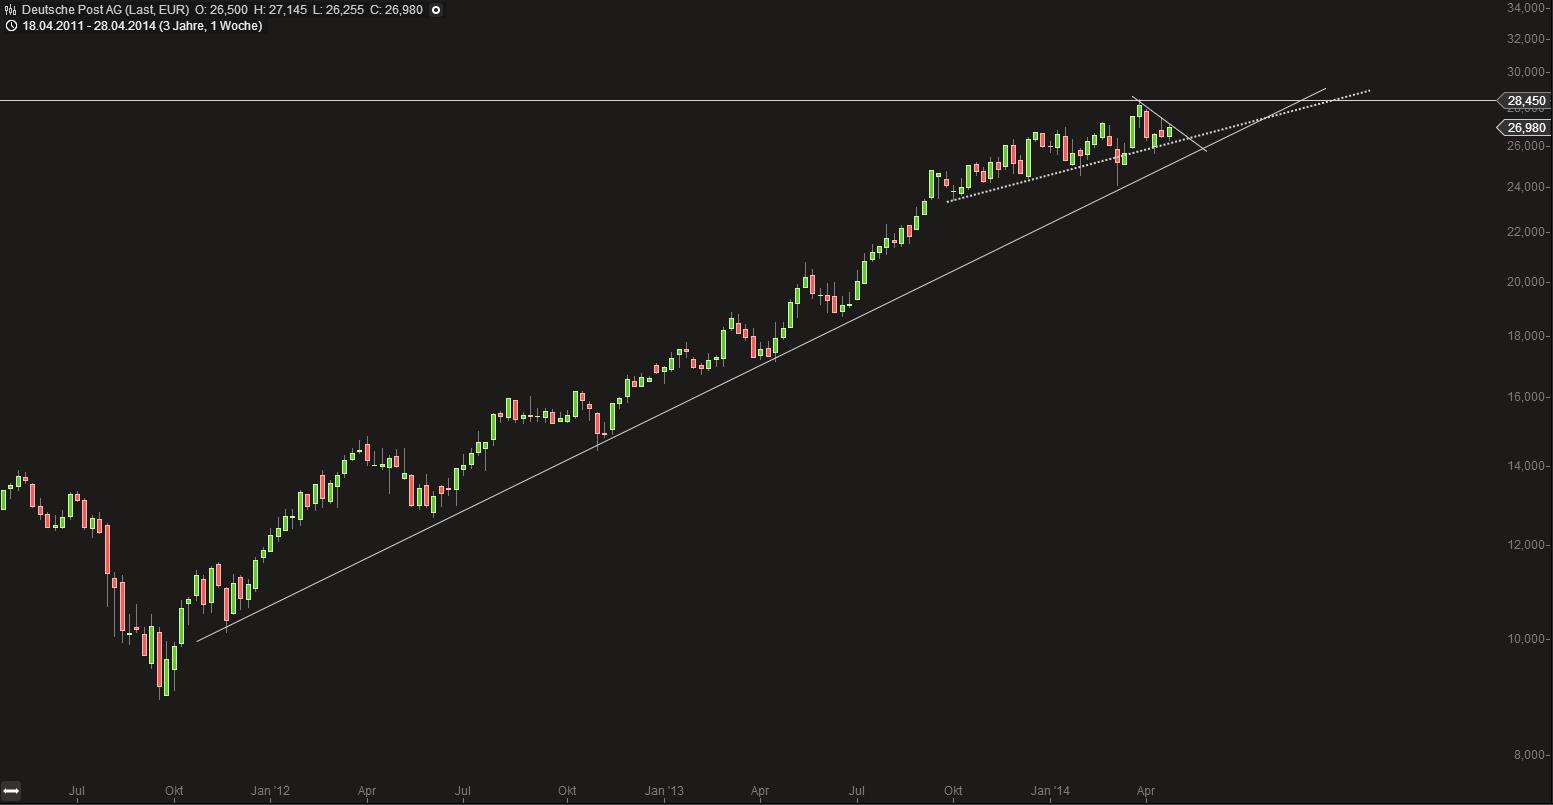The image size is (1553, 805).
Task: Click the round target button after the close value
Action: point(436,10)
